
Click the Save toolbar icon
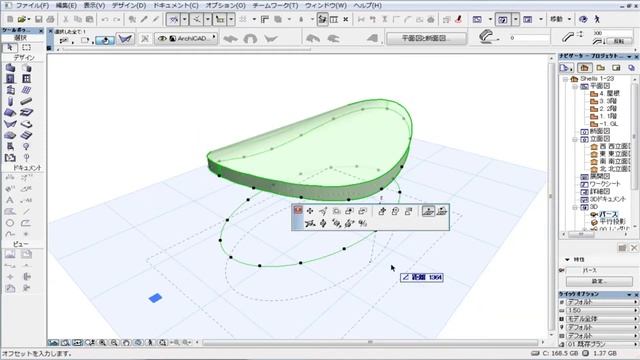(x=38, y=19)
